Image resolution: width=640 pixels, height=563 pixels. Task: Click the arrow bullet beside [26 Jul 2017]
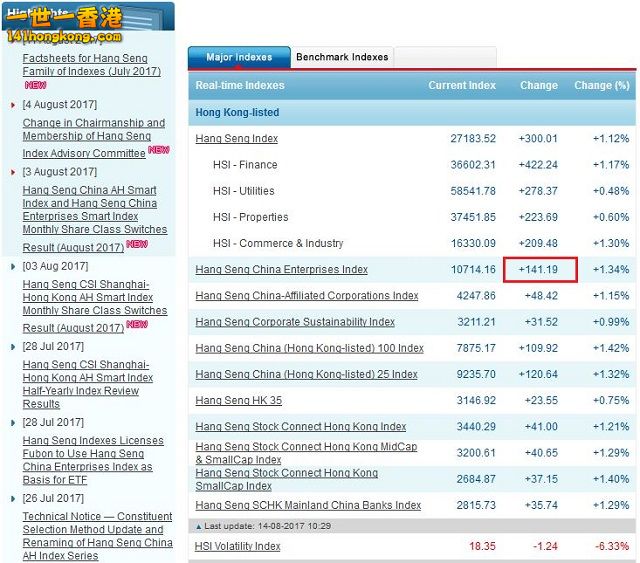[13, 498]
